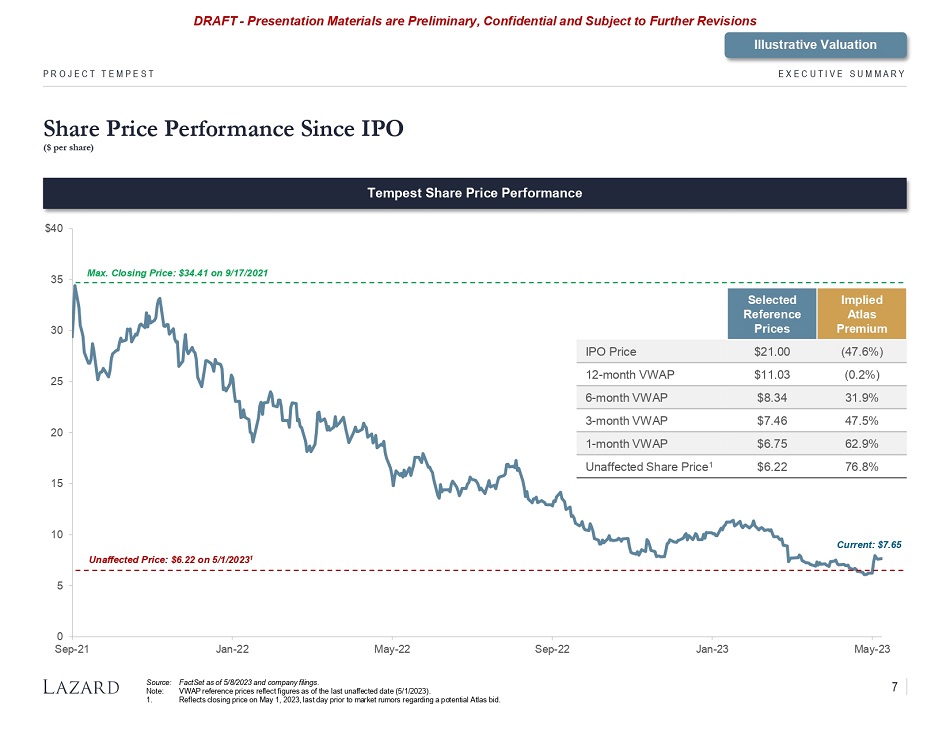Select the IPO Price table row label
Screen dimensions: 950x734
pos(611,351)
